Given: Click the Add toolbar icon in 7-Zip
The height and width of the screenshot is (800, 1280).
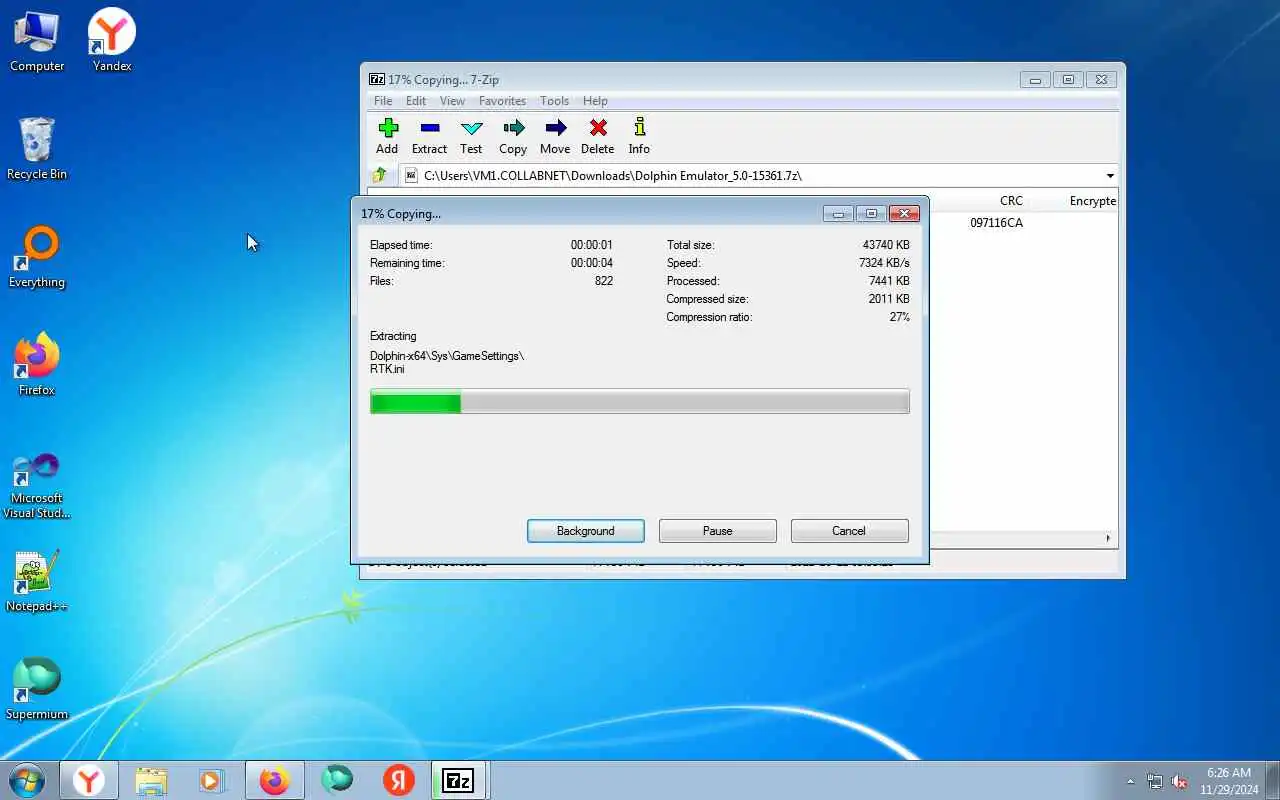Looking at the screenshot, I should (x=387, y=136).
